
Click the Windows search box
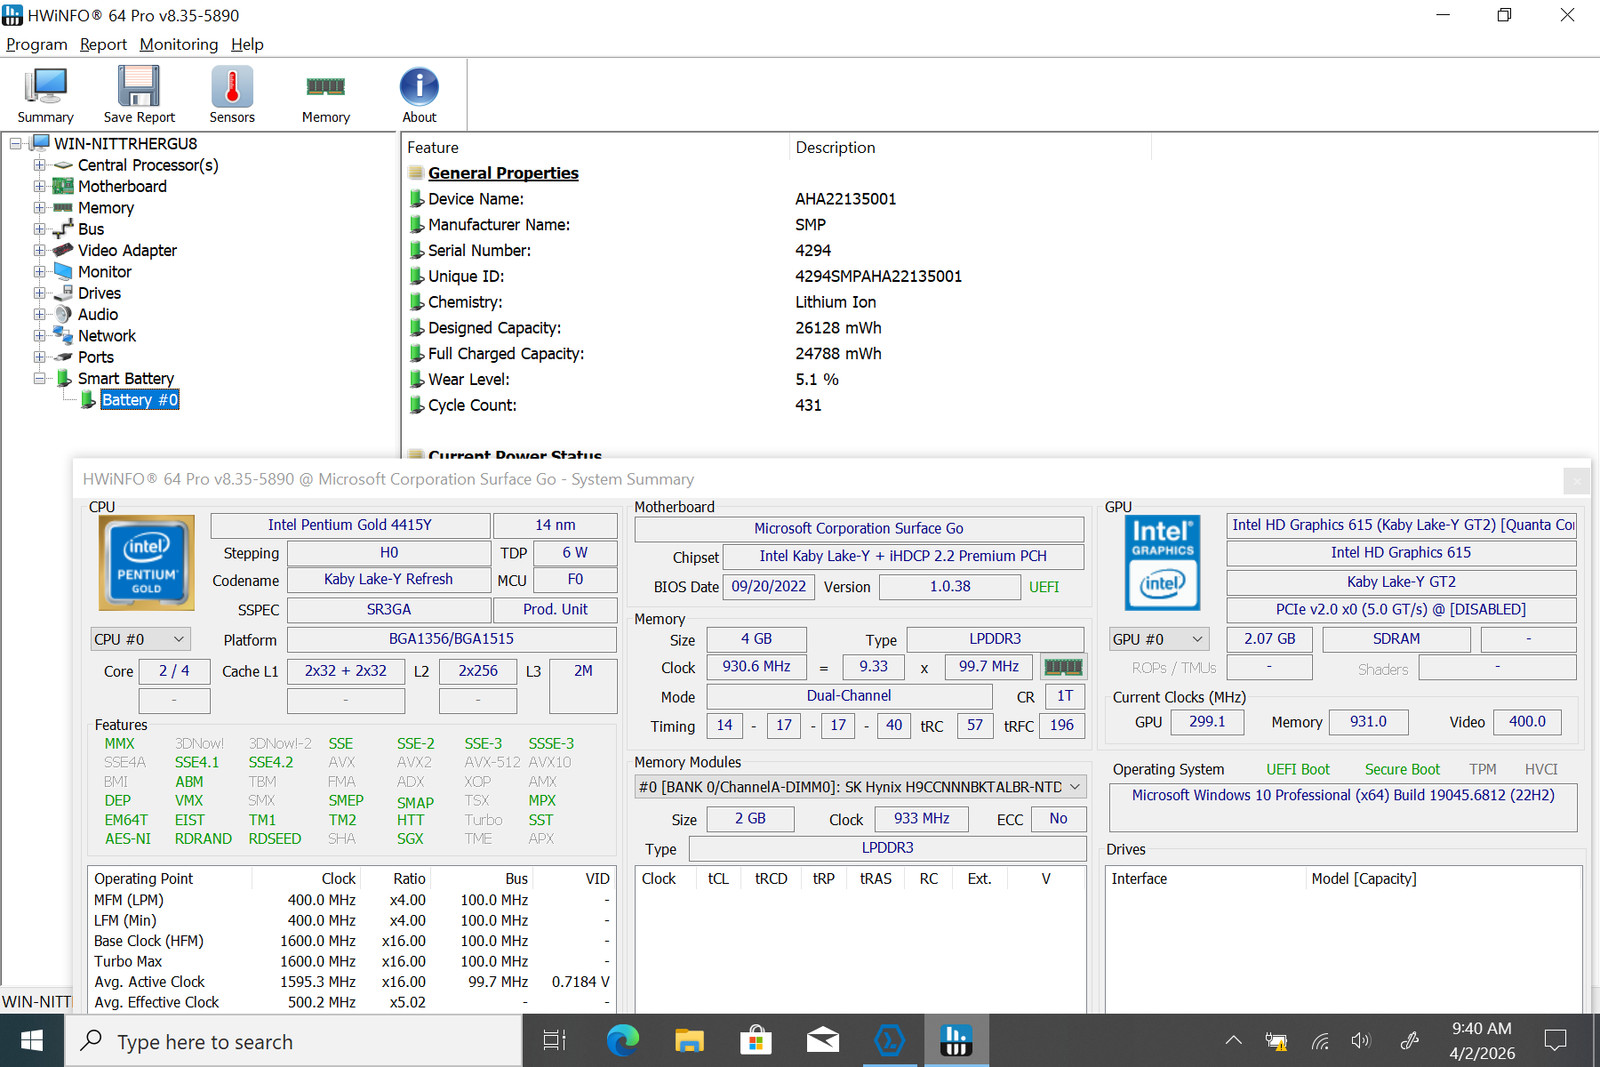[x=293, y=1041]
